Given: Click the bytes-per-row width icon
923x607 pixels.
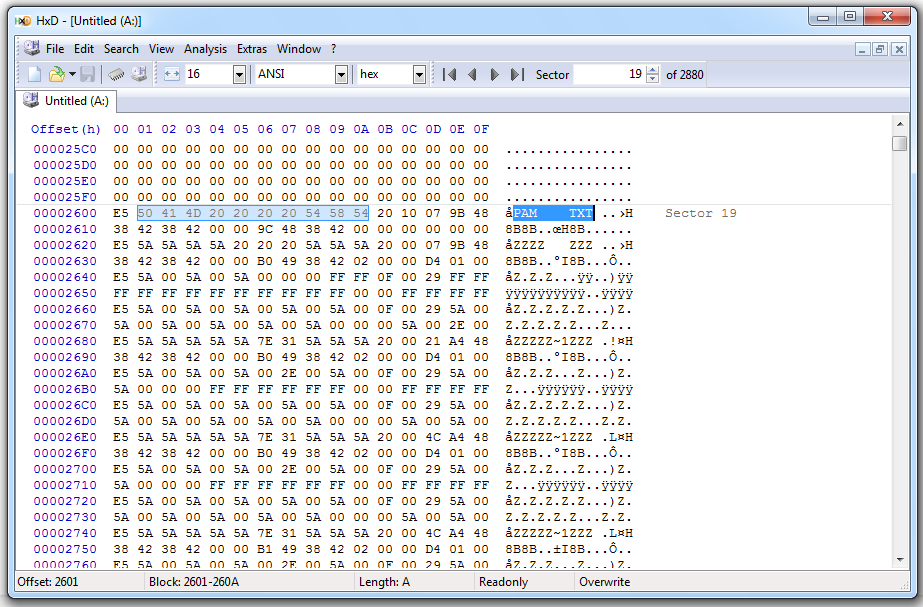Looking at the screenshot, I should 171,74.
